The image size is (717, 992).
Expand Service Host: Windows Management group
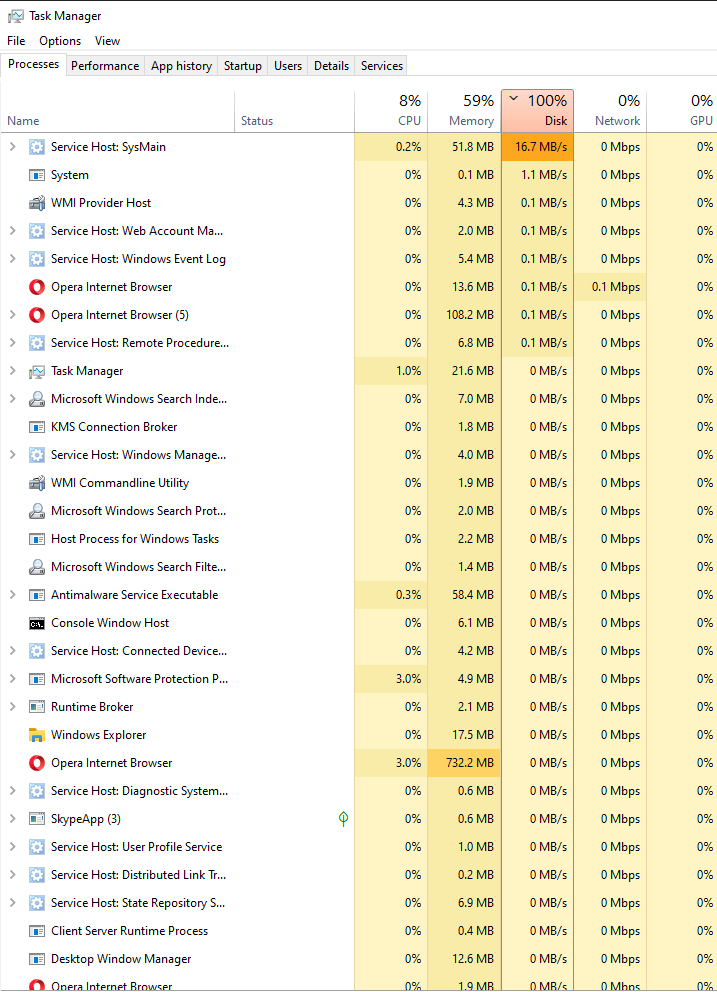13,455
